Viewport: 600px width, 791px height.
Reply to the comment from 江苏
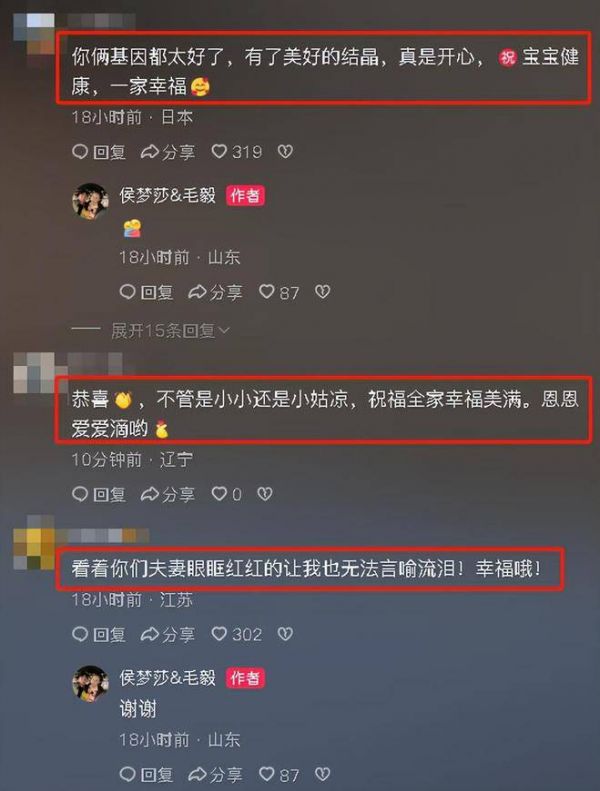point(99,634)
